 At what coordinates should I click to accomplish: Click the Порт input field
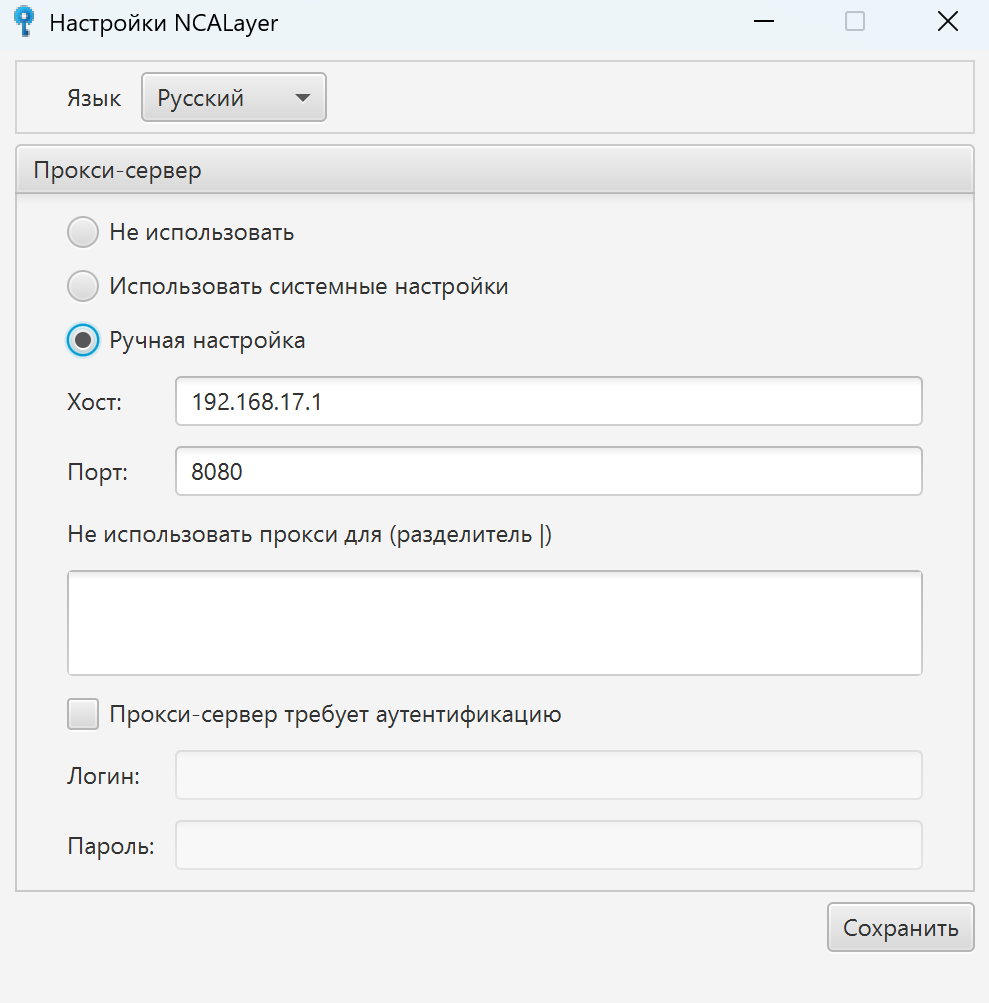click(x=548, y=471)
